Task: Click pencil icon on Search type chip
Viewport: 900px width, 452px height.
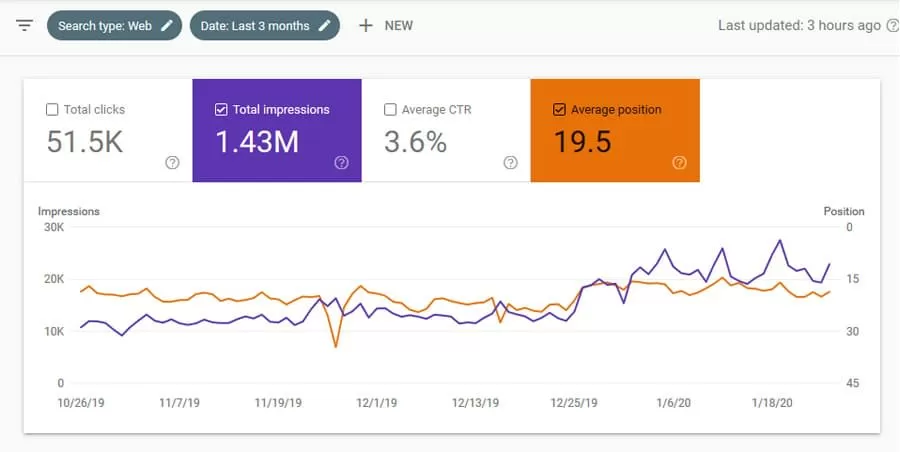Action: (x=167, y=26)
